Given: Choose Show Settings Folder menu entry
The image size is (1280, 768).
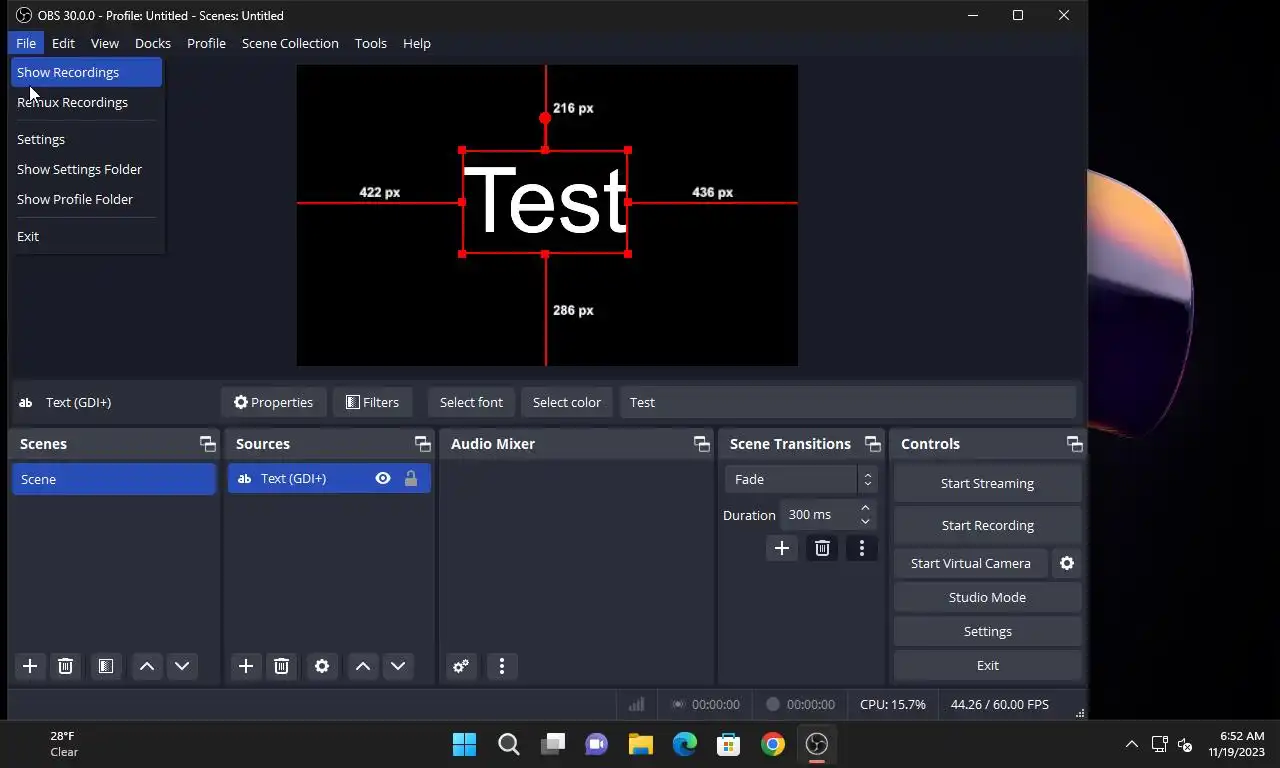Looking at the screenshot, I should (87, 169).
